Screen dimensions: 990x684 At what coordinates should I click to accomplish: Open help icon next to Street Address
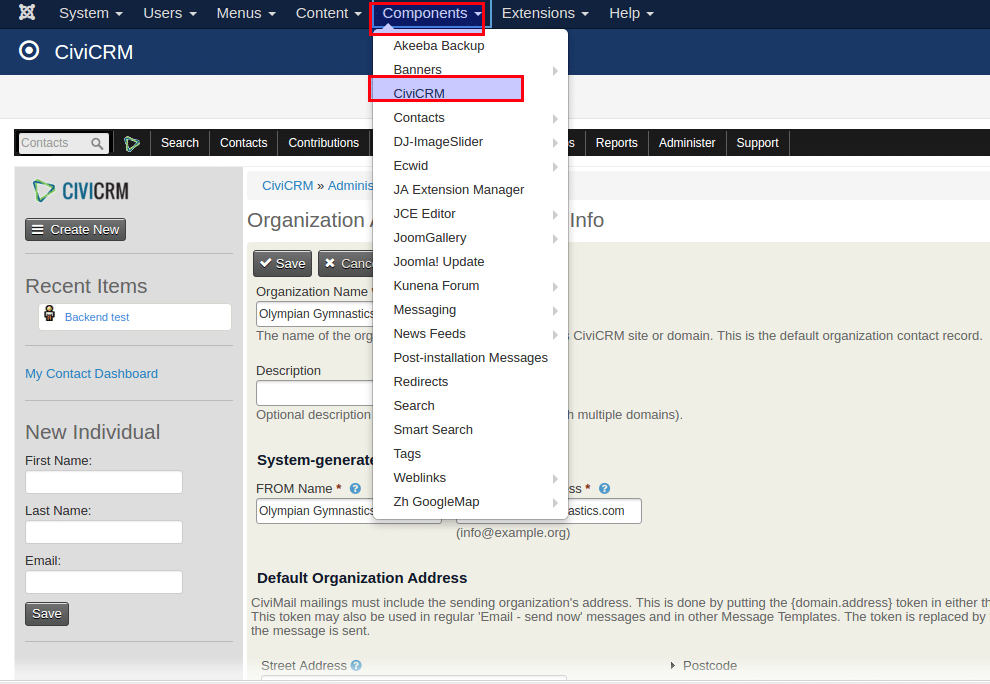356,666
